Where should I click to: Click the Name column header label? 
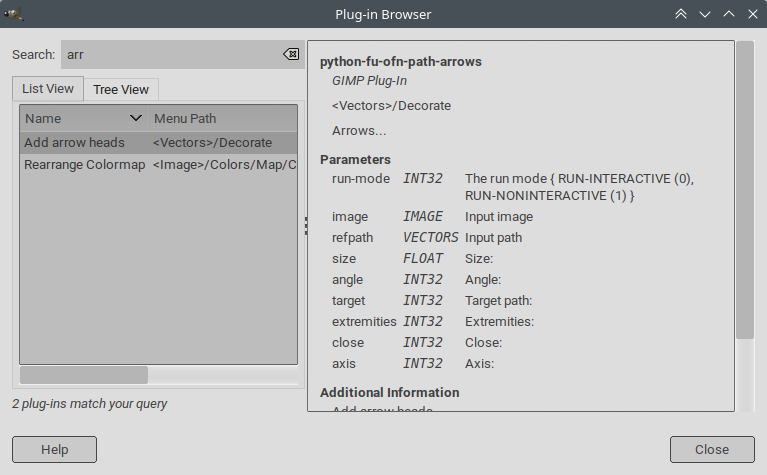click(43, 118)
